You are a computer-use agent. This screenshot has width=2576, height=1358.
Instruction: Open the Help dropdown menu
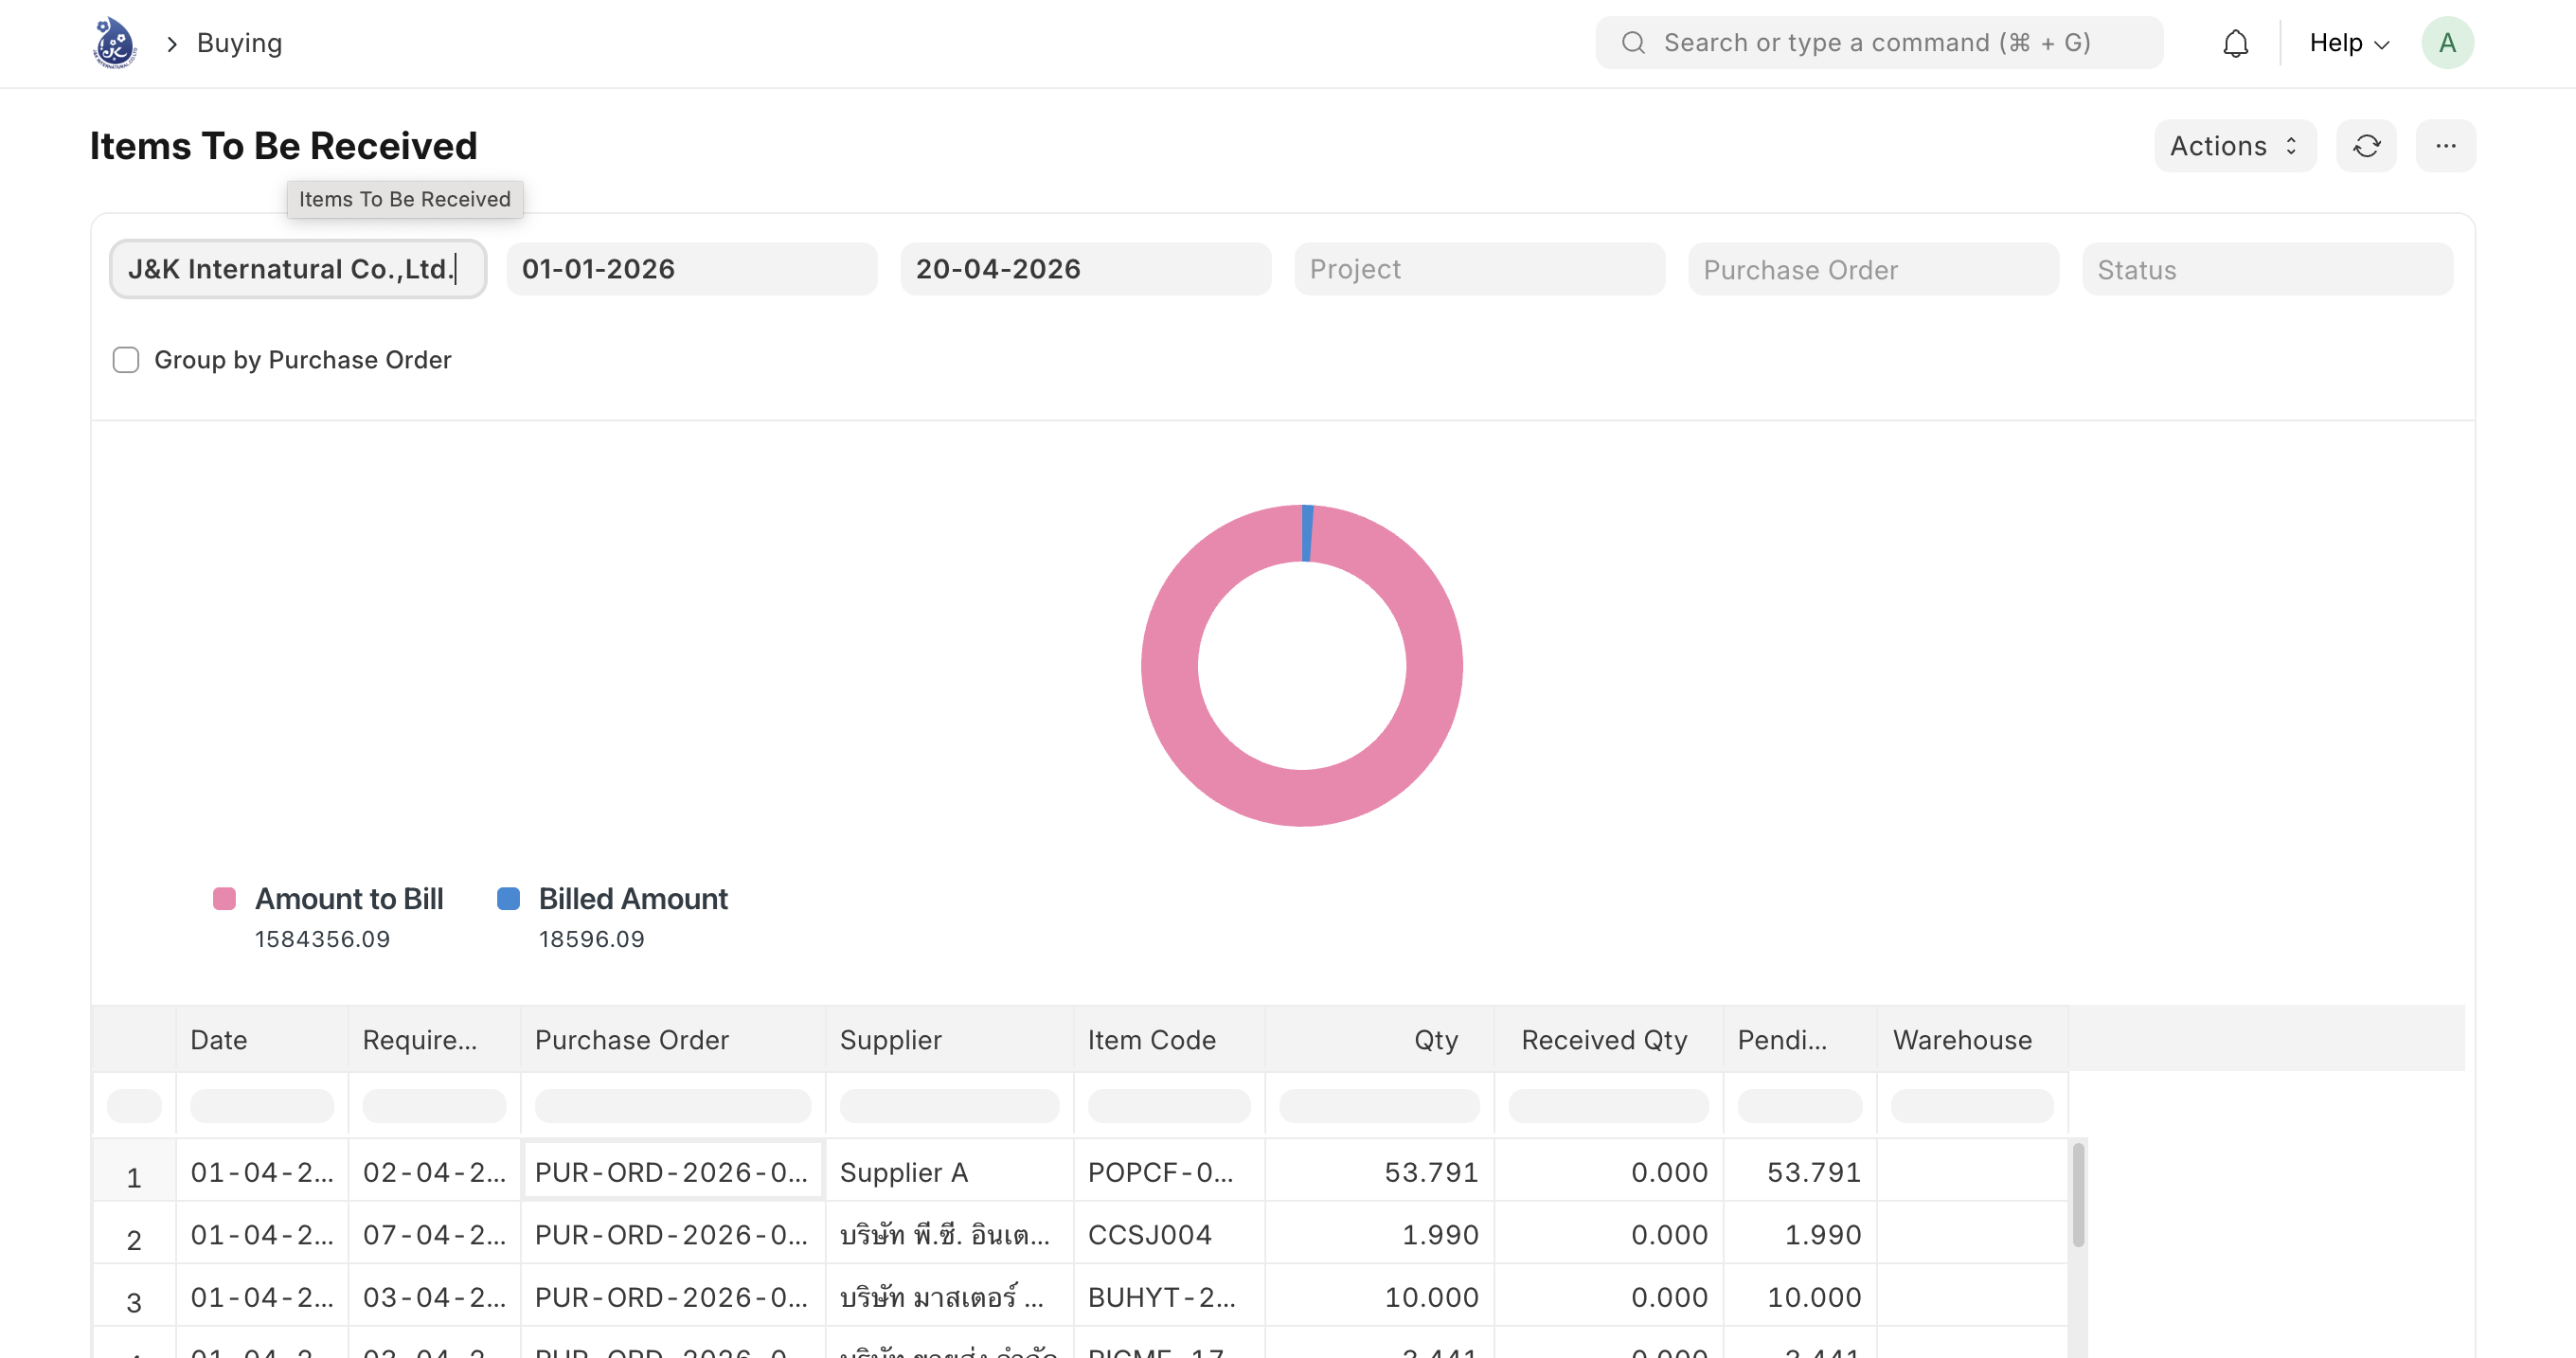point(2348,43)
